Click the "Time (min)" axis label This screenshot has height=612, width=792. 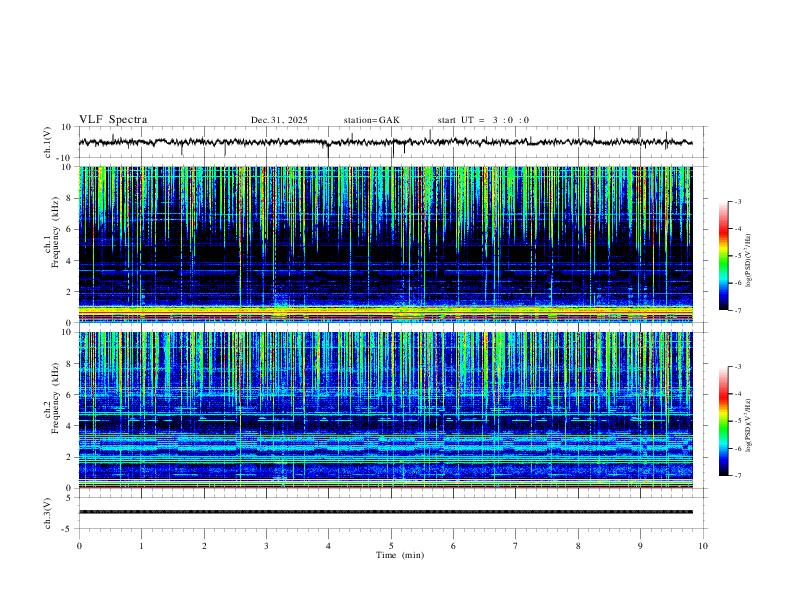pos(400,555)
